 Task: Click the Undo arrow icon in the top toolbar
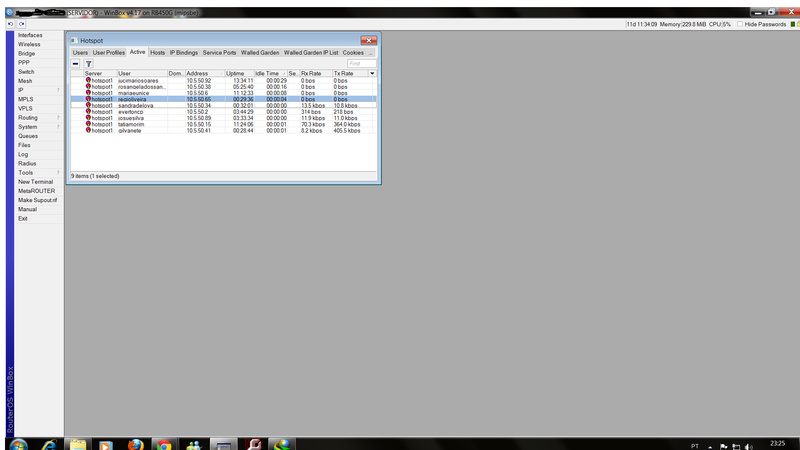(10, 24)
